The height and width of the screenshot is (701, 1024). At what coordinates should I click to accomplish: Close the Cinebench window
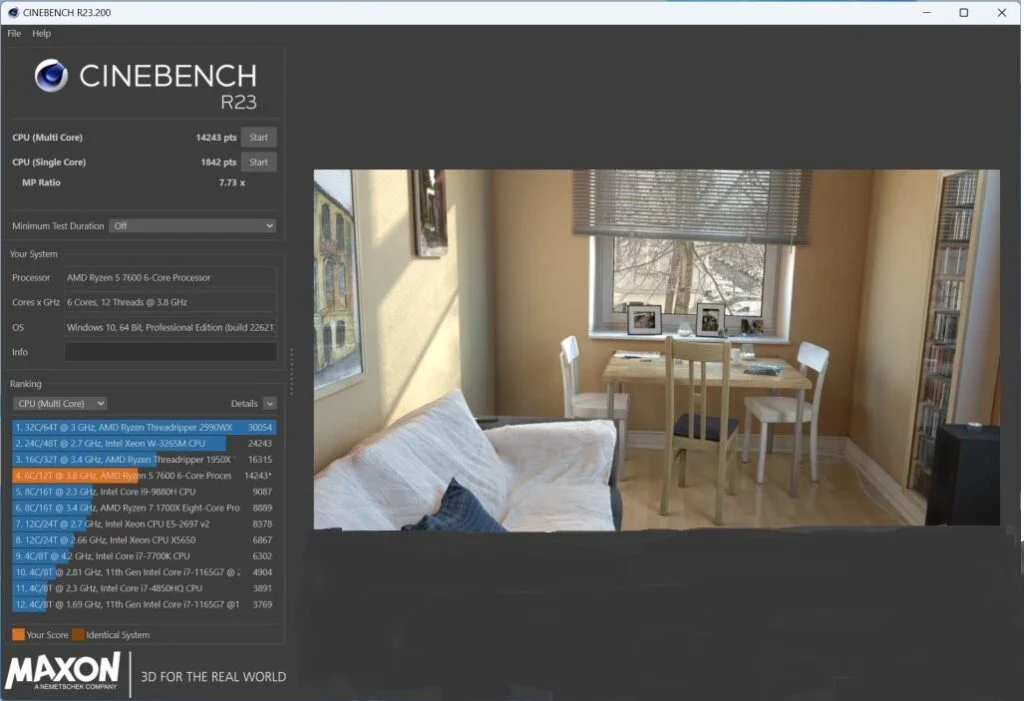click(1002, 12)
